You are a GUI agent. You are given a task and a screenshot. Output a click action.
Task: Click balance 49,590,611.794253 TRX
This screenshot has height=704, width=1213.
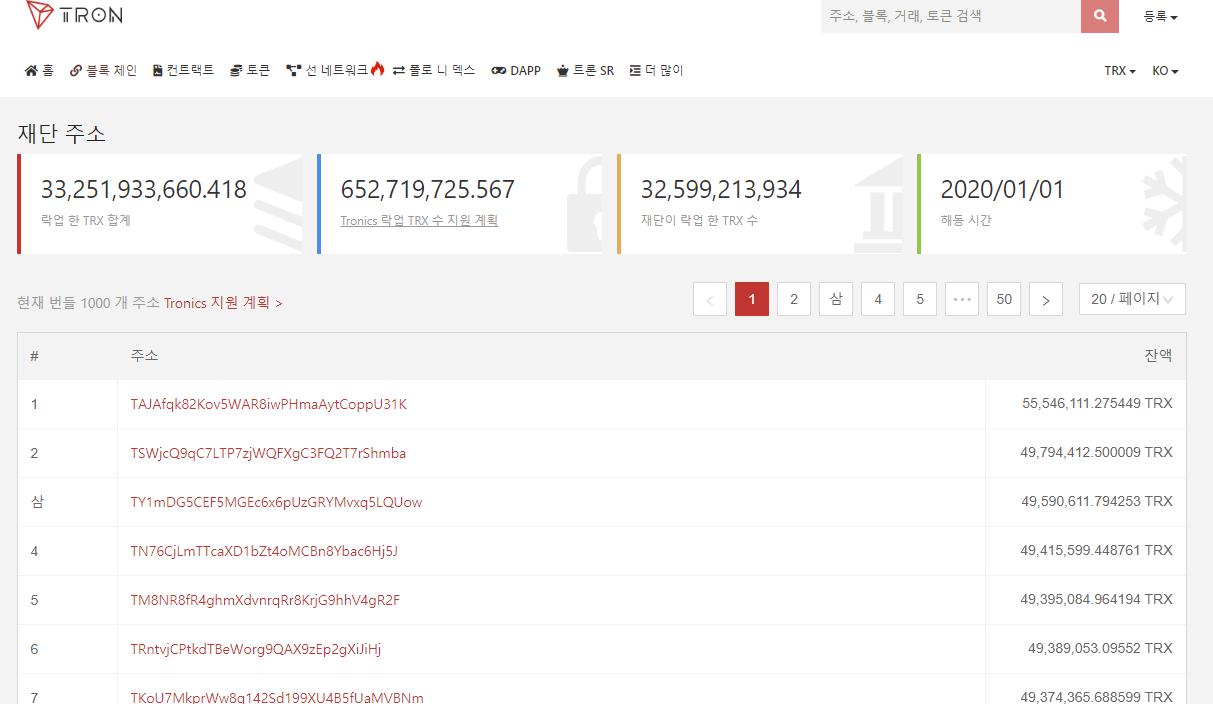tap(1097, 501)
